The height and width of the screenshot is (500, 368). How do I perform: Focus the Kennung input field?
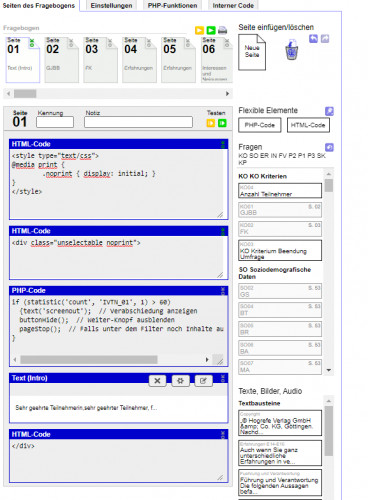point(55,122)
